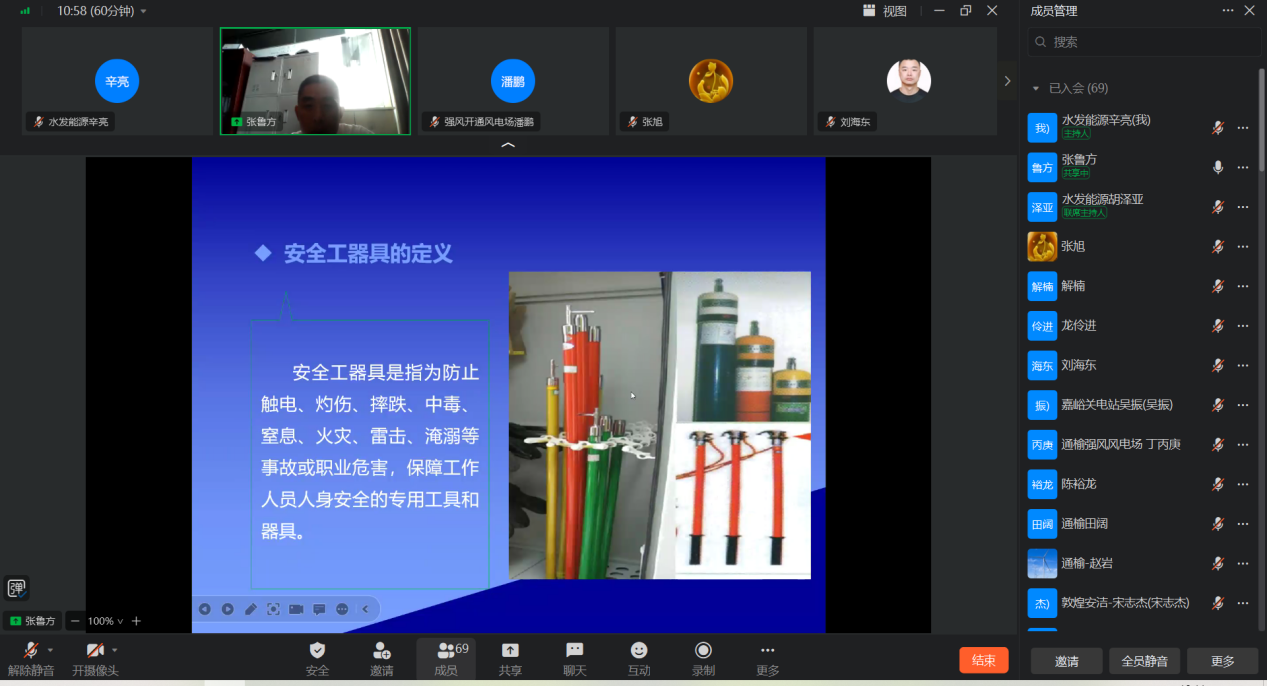Select the pencil annotation tool on slide

tap(250, 609)
